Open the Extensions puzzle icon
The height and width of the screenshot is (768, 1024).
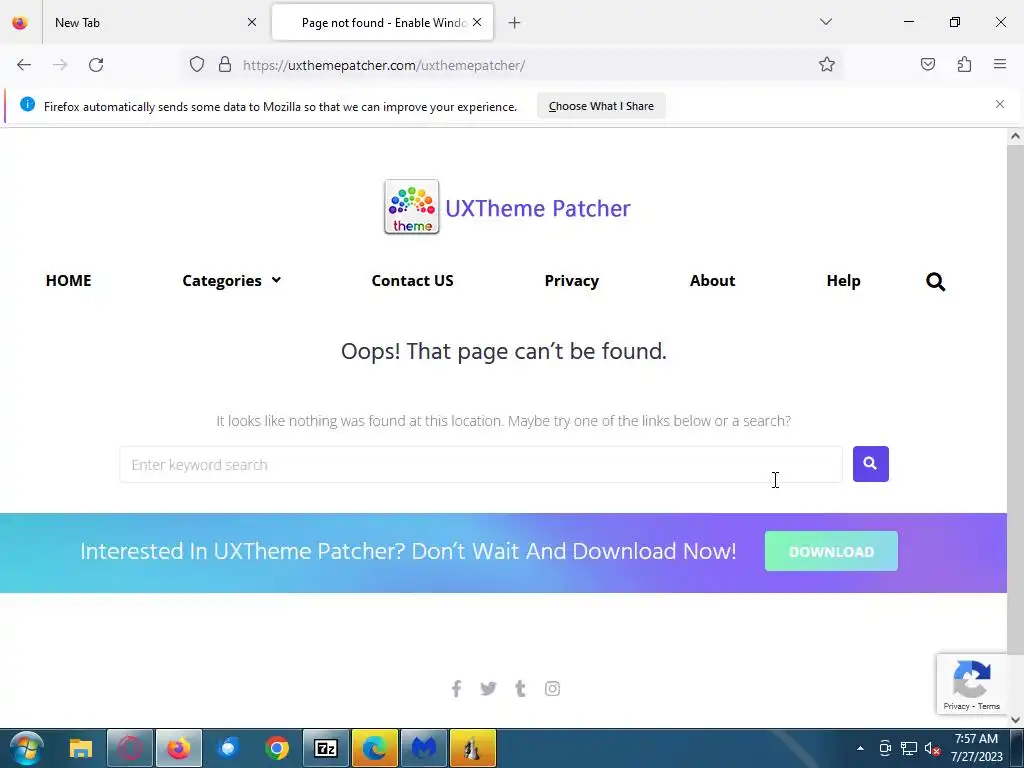[x=964, y=64]
